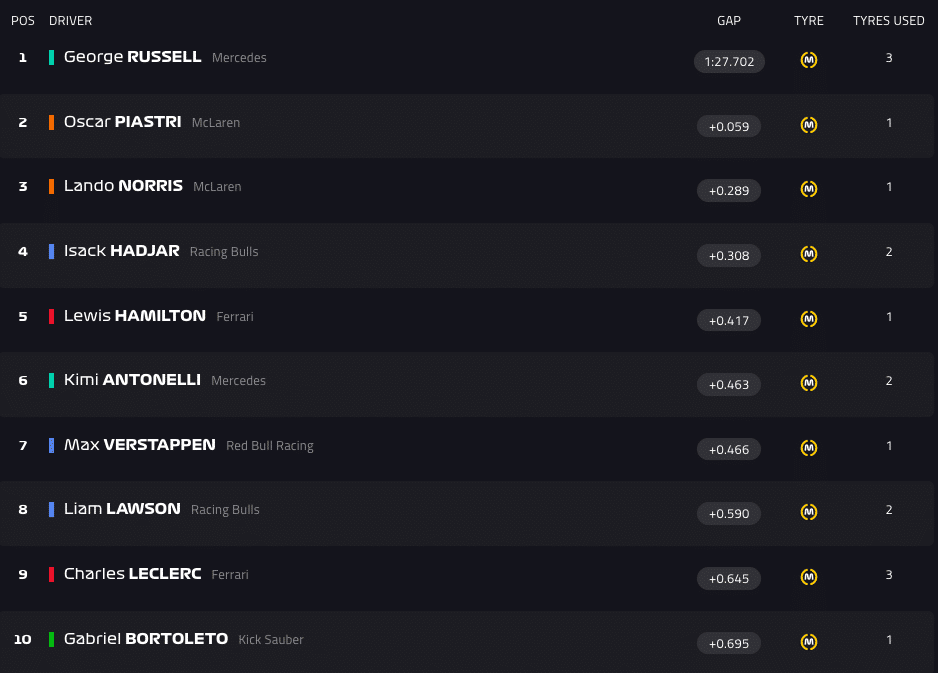Image resolution: width=938 pixels, height=673 pixels.
Task: Click Hadjar's yellow medium tyre icon
Action: tap(809, 254)
